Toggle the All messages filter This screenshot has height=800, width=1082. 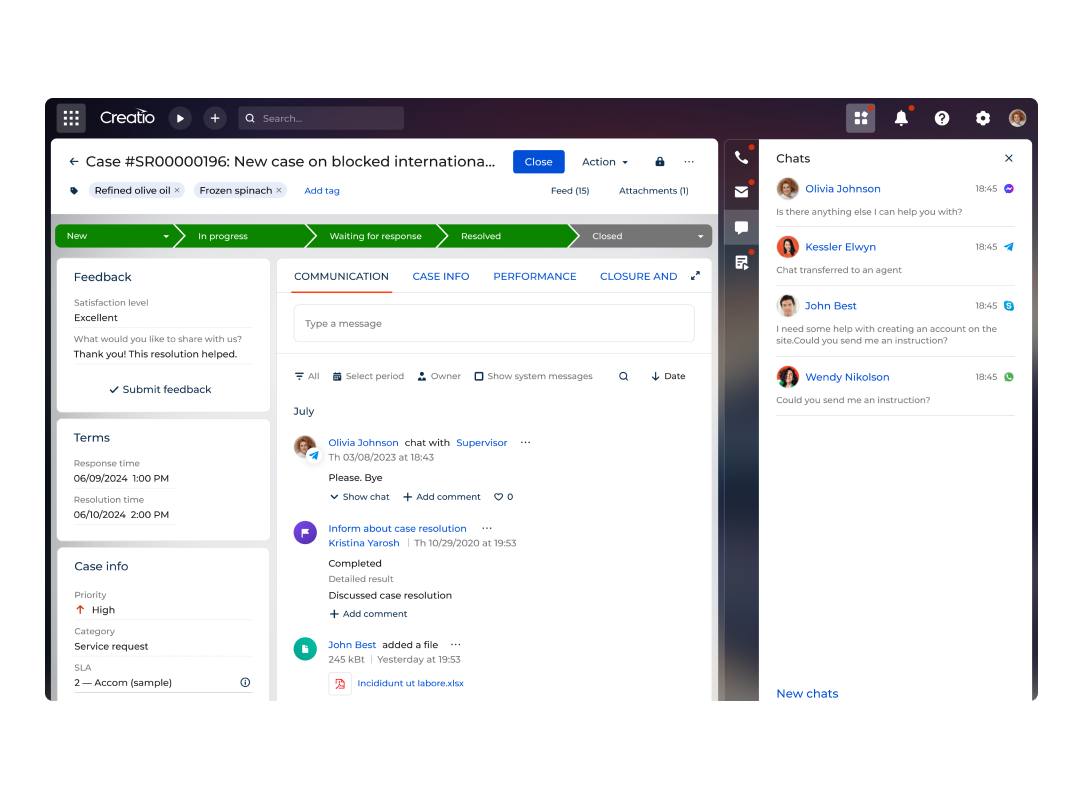pyautogui.click(x=306, y=375)
